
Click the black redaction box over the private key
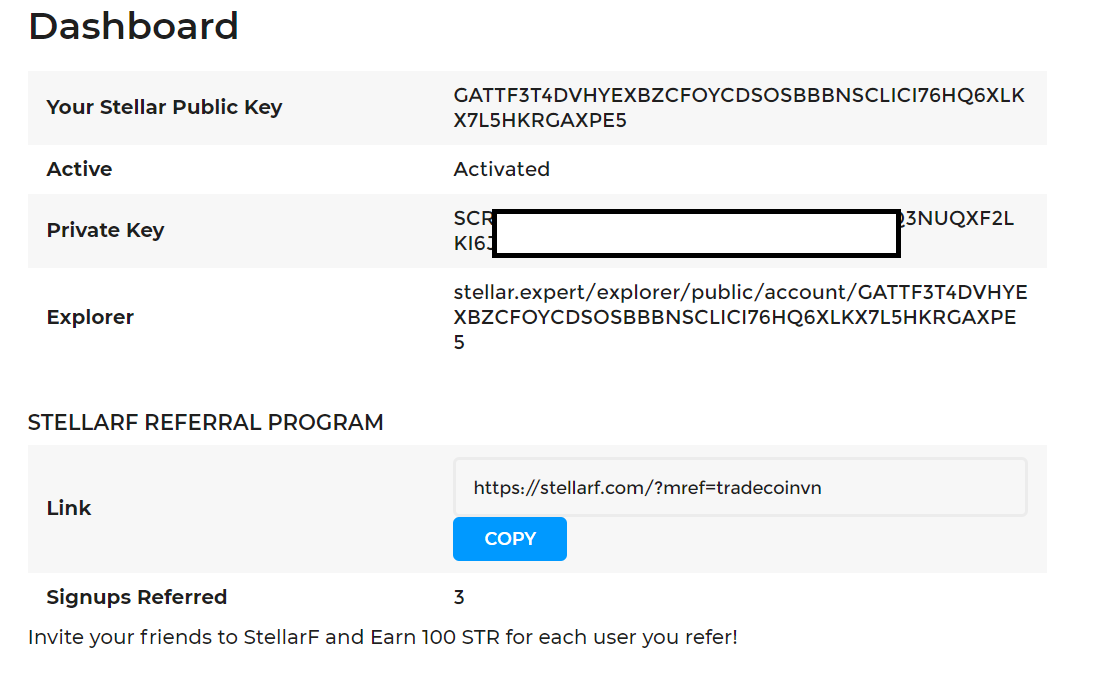[x=696, y=233]
